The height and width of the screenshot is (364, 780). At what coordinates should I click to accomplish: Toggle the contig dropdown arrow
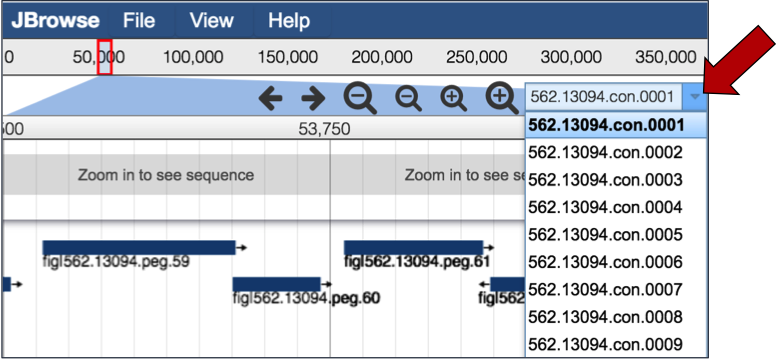(695, 96)
